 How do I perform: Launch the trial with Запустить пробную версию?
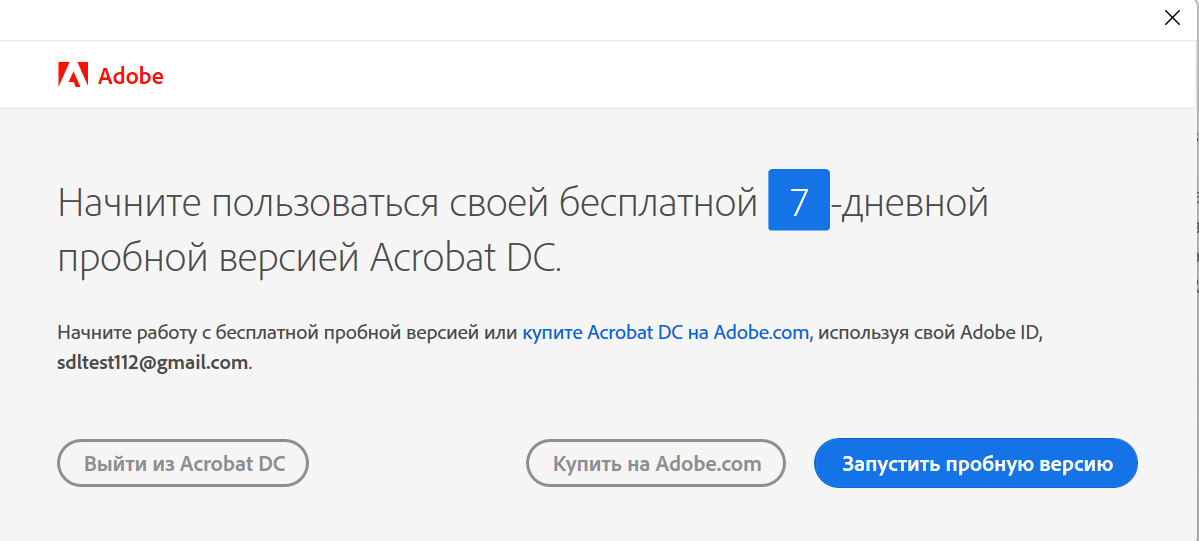point(976,464)
